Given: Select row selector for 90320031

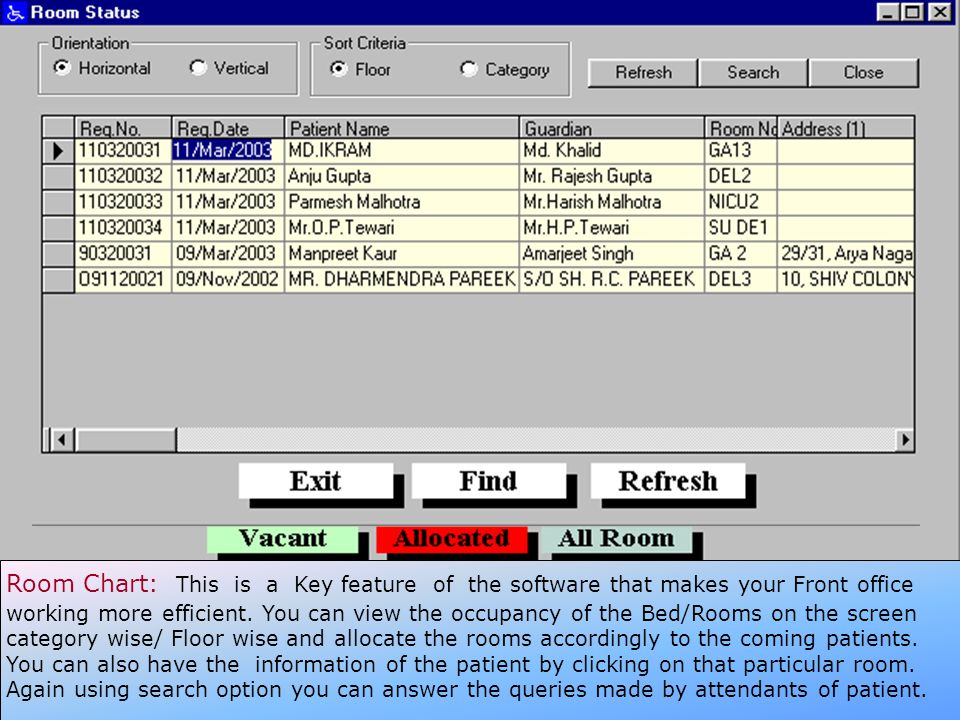Looking at the screenshot, I should pyautogui.click(x=58, y=253).
